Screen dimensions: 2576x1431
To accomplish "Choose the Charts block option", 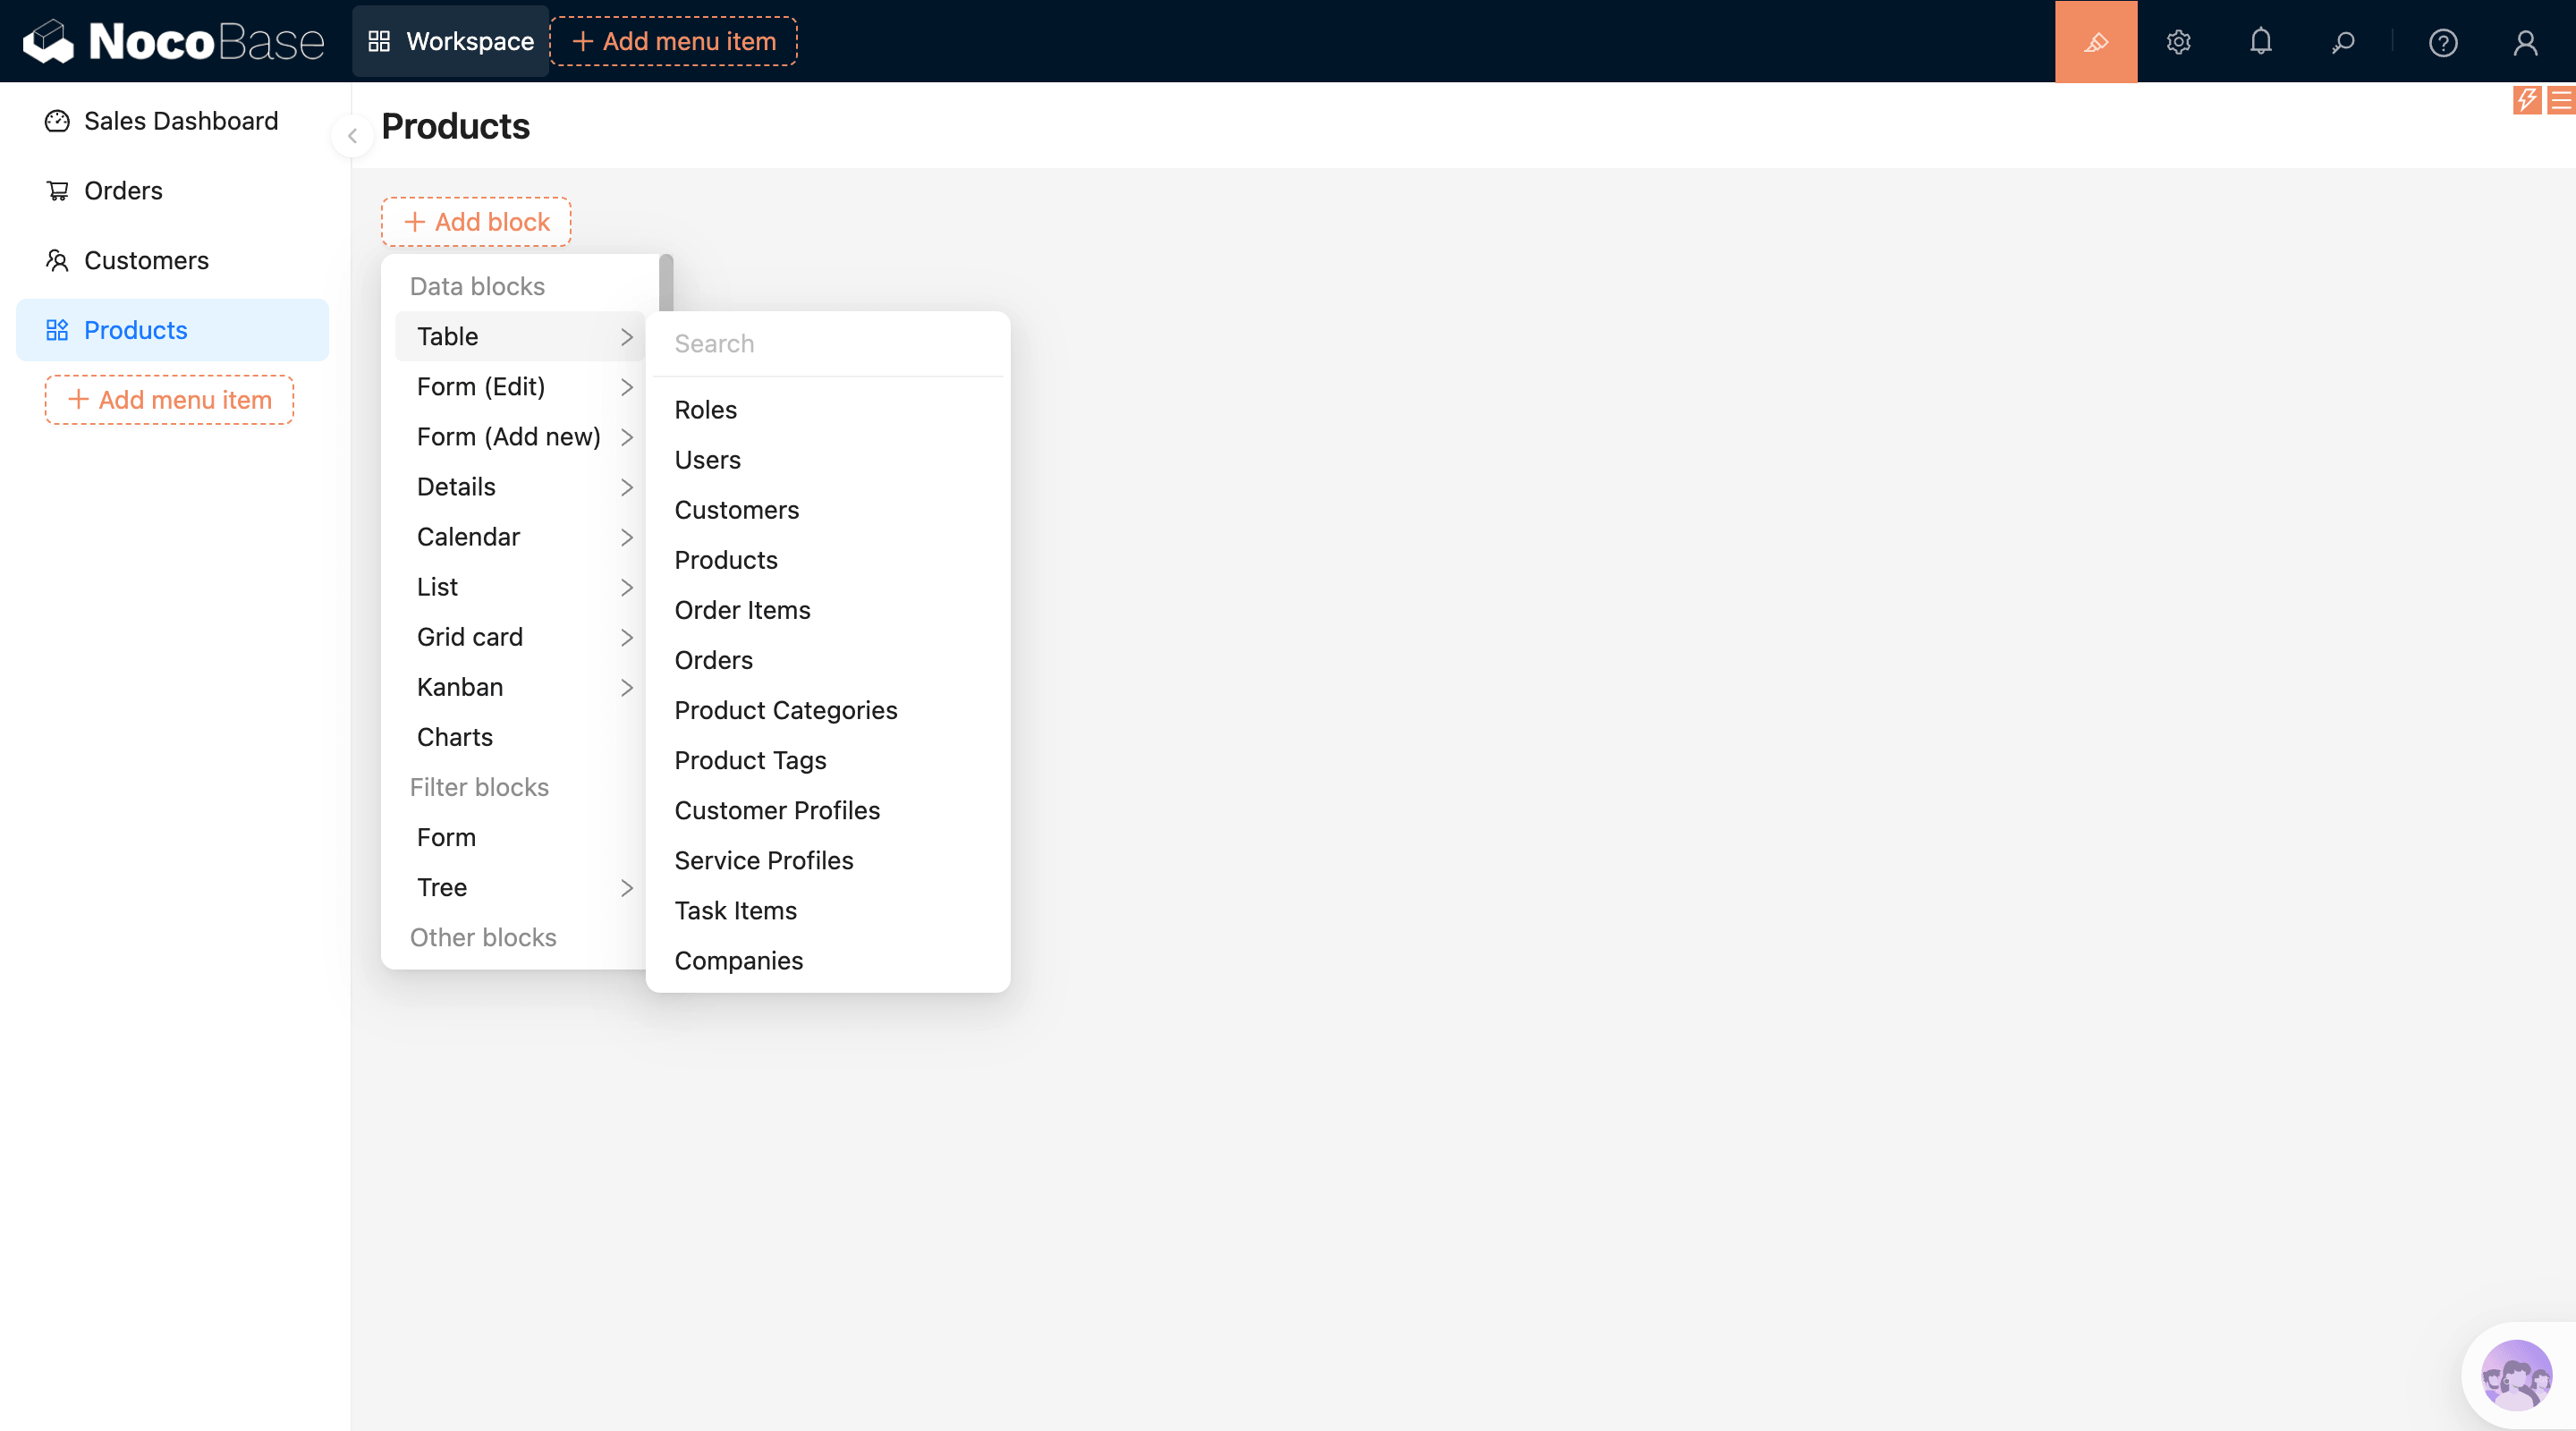I will point(455,737).
